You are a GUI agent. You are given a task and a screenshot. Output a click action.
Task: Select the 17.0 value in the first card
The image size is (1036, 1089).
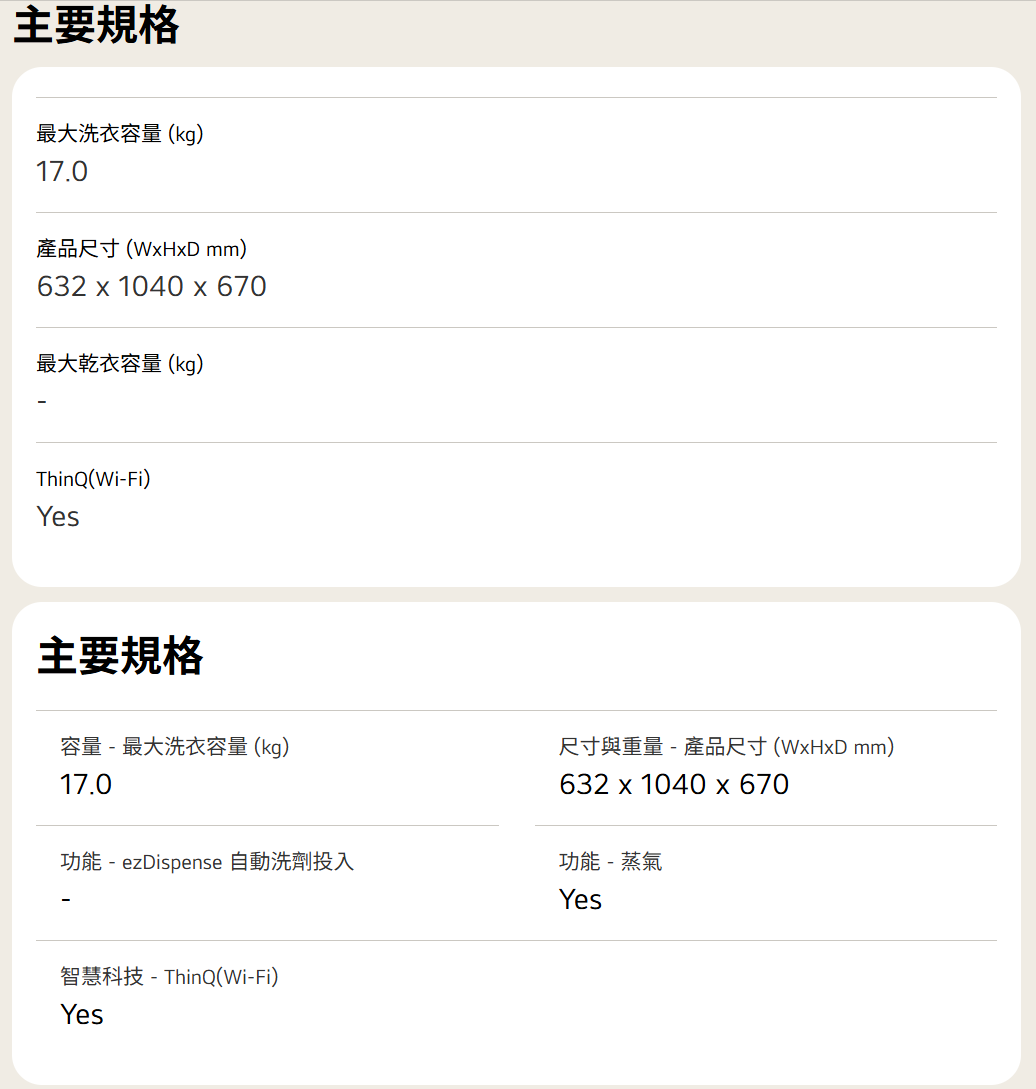pos(62,172)
